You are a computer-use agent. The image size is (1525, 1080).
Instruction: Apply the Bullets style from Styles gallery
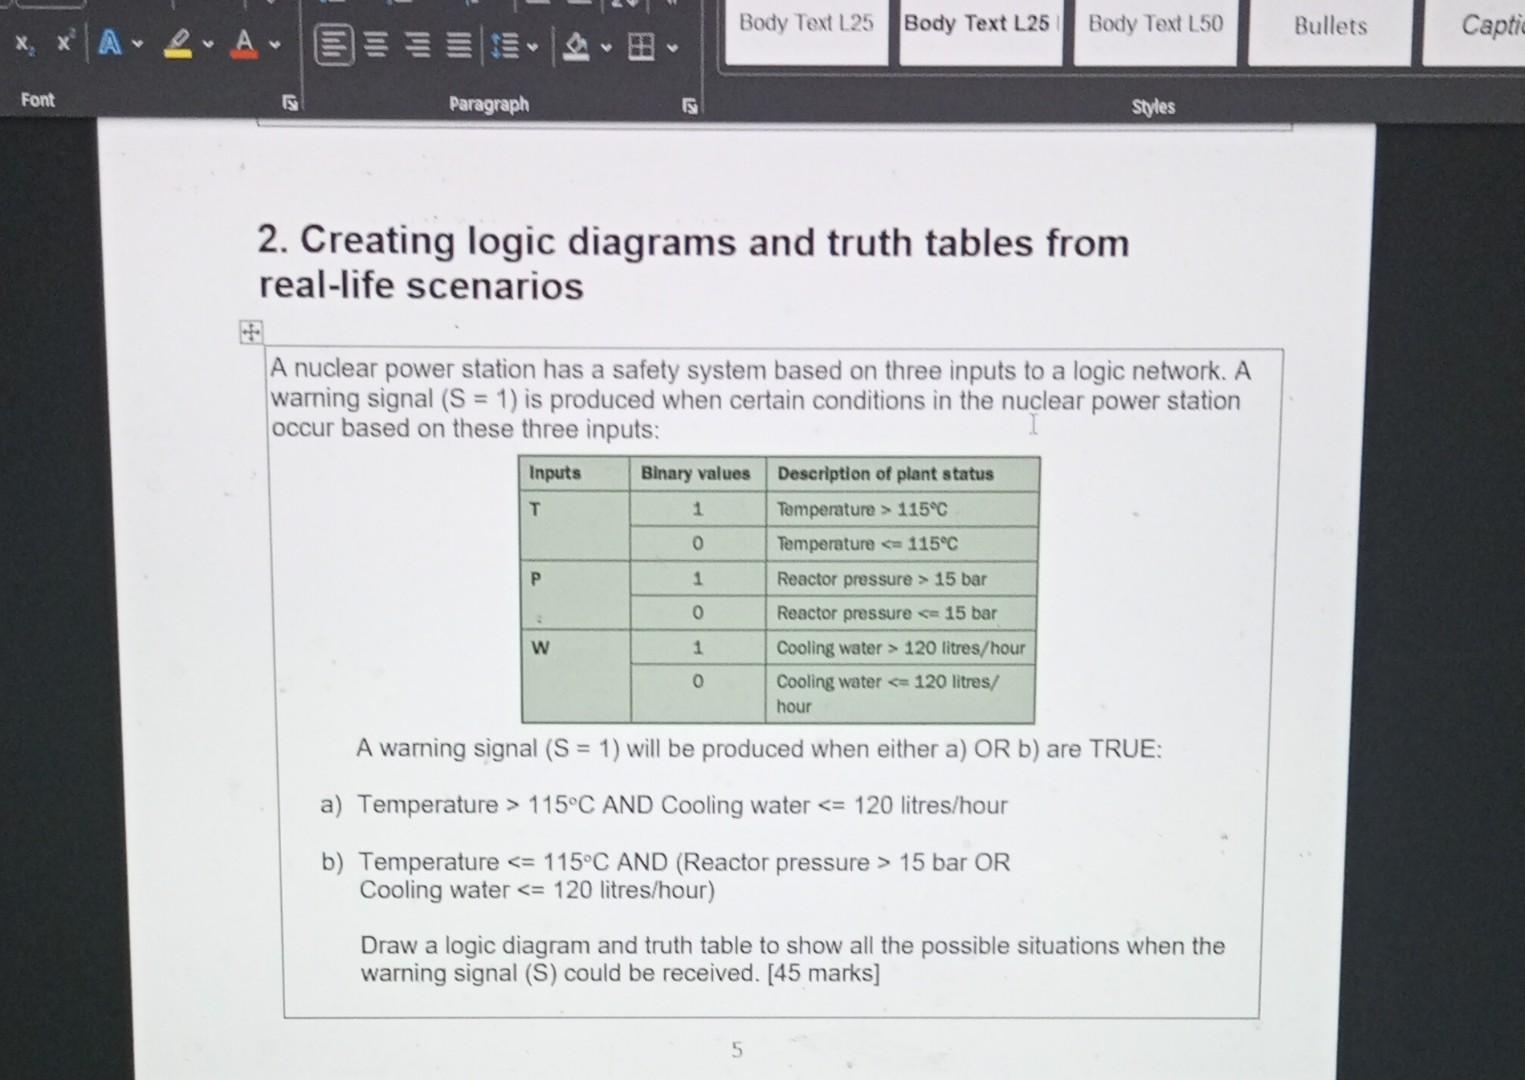(1329, 28)
